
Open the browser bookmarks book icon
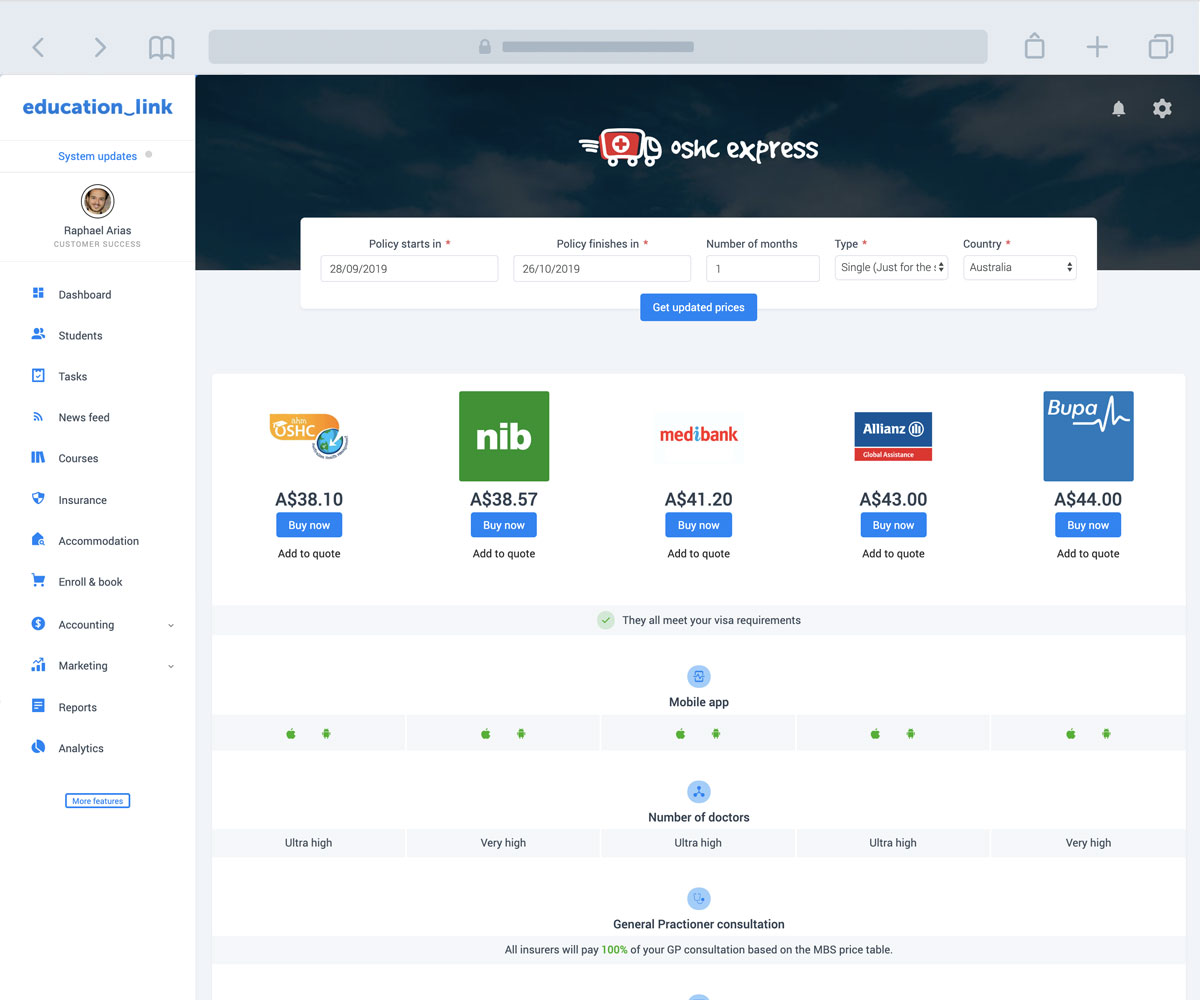161,47
